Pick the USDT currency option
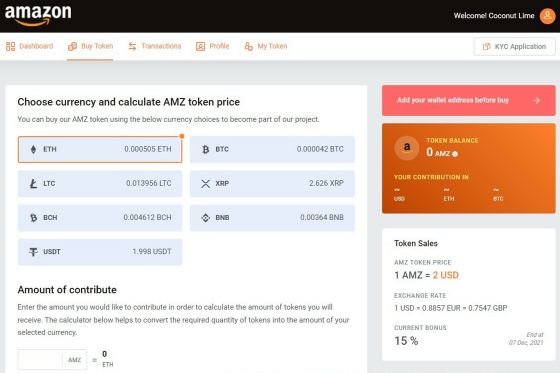The width and height of the screenshot is (560, 373). pos(100,252)
